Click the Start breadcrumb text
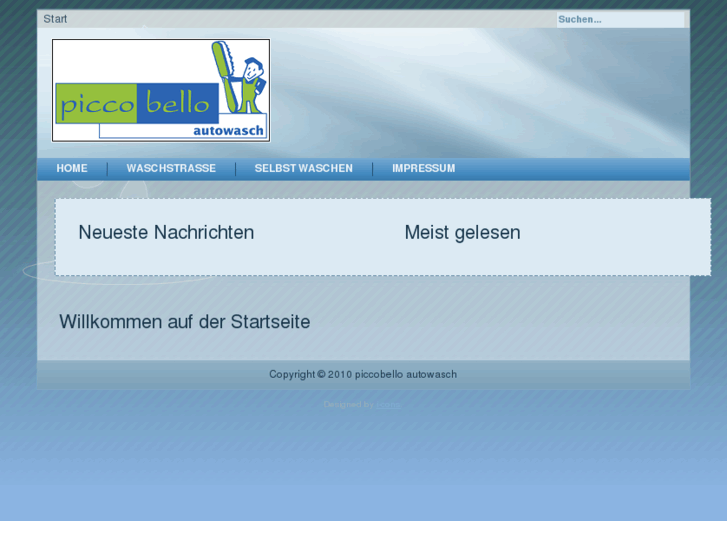Screen dimensions: 727x545 pos(55,19)
